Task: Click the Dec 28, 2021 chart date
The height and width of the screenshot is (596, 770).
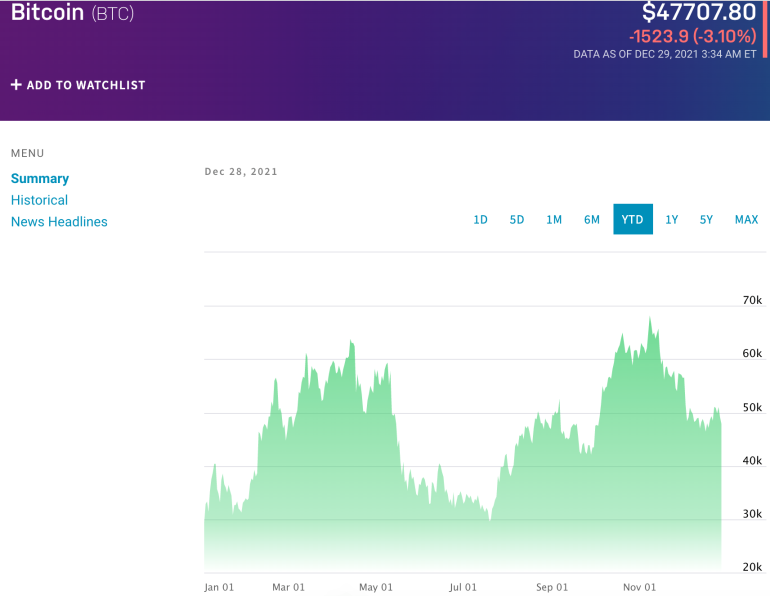Action: coord(241,171)
